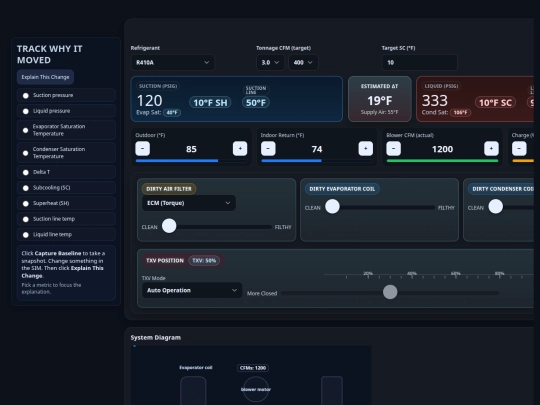This screenshot has width=540, height=405.
Task: Decrease Blower CFM with minus button
Action: pyautogui.click(x=394, y=148)
